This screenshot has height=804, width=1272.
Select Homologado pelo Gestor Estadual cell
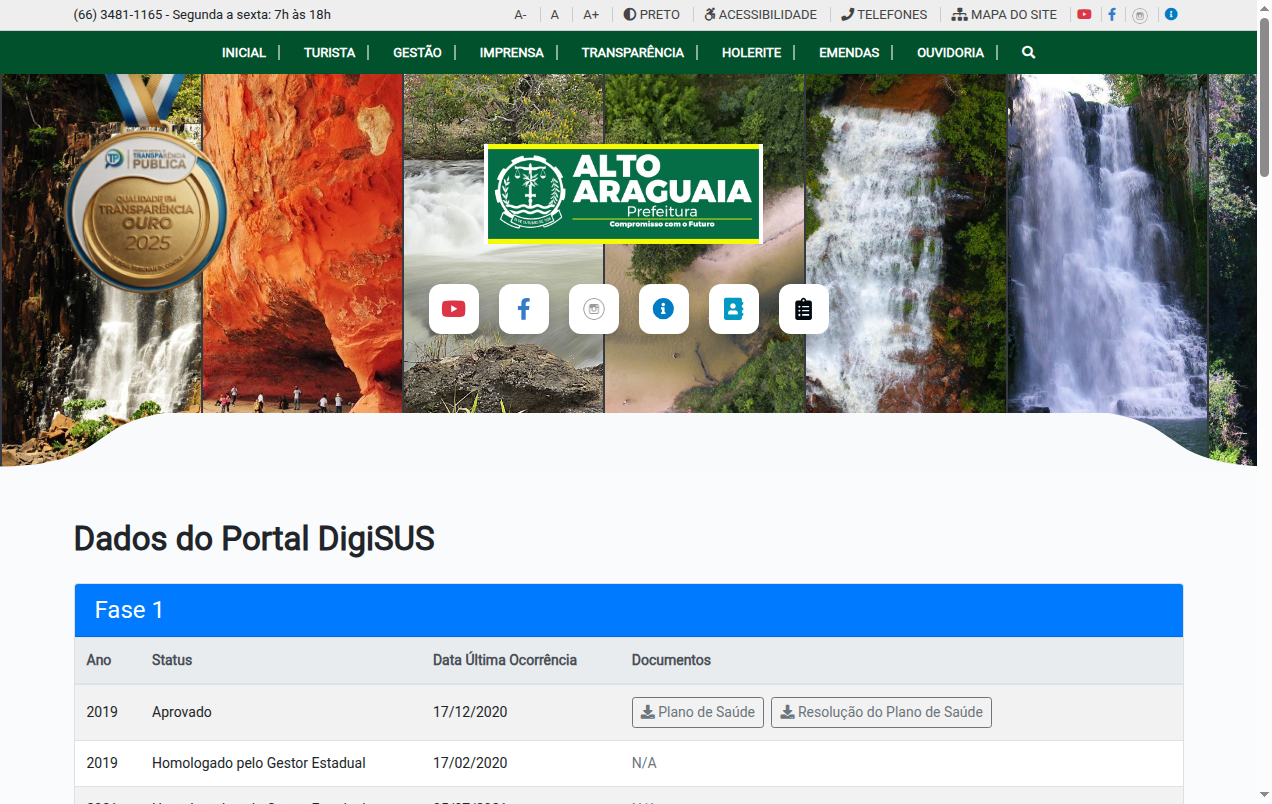(259, 763)
